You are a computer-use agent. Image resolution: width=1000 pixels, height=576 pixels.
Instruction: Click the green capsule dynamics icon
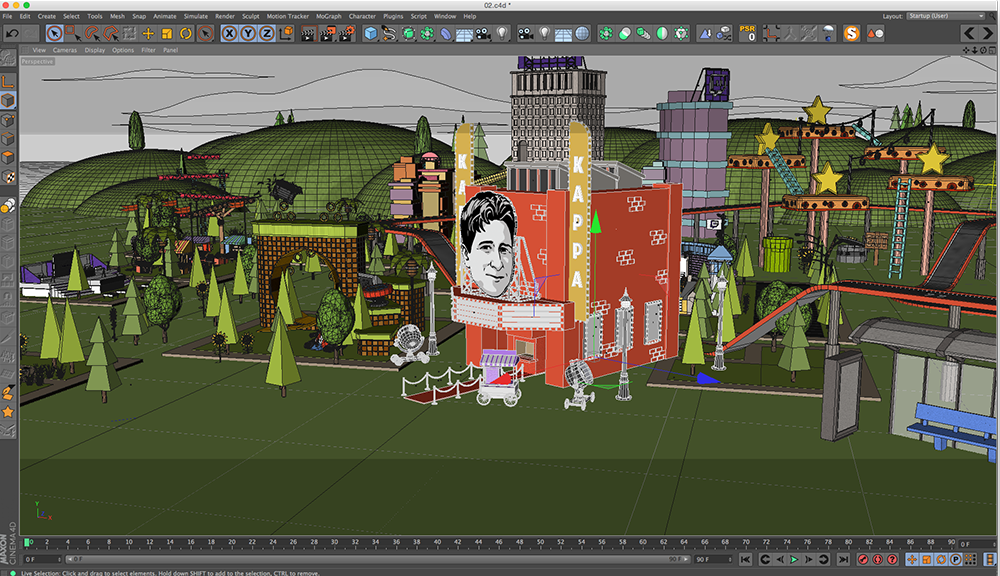(625, 33)
